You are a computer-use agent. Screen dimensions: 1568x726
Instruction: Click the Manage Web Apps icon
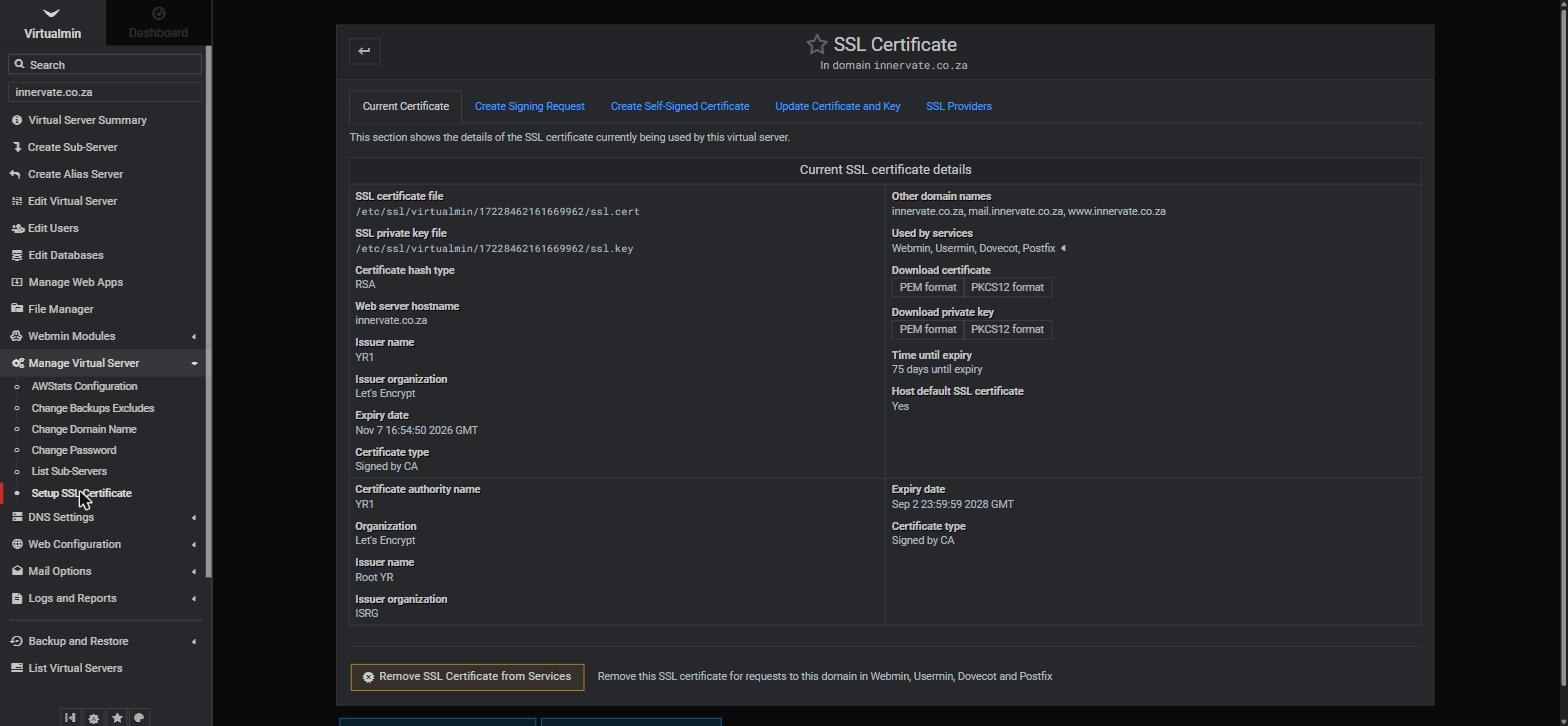(x=17, y=282)
